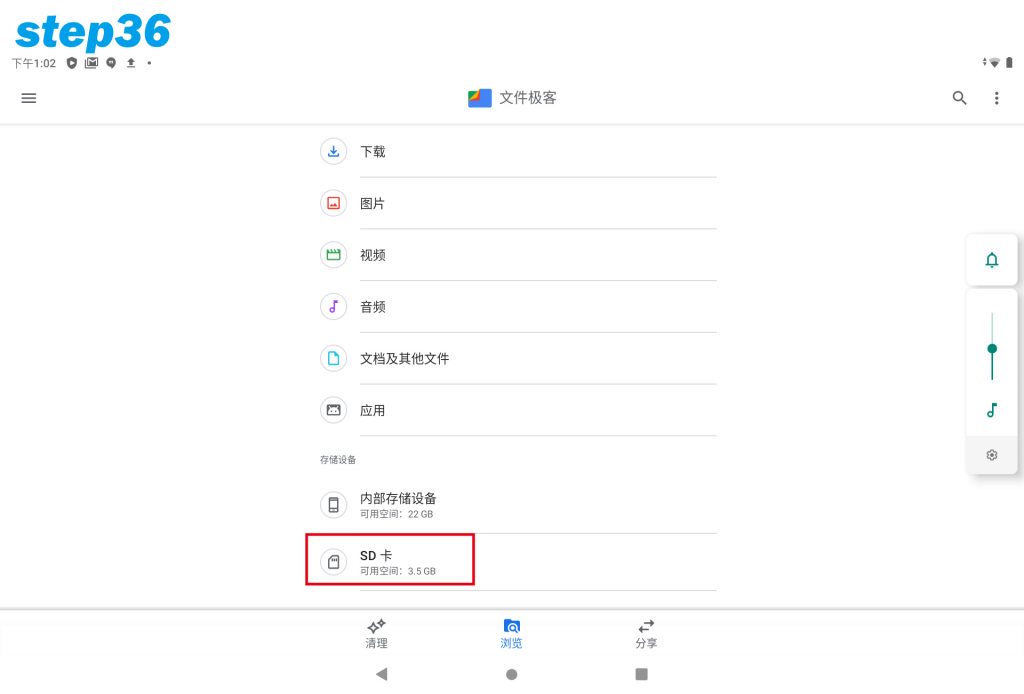Tap the 音频 audio note icon

point(333,306)
